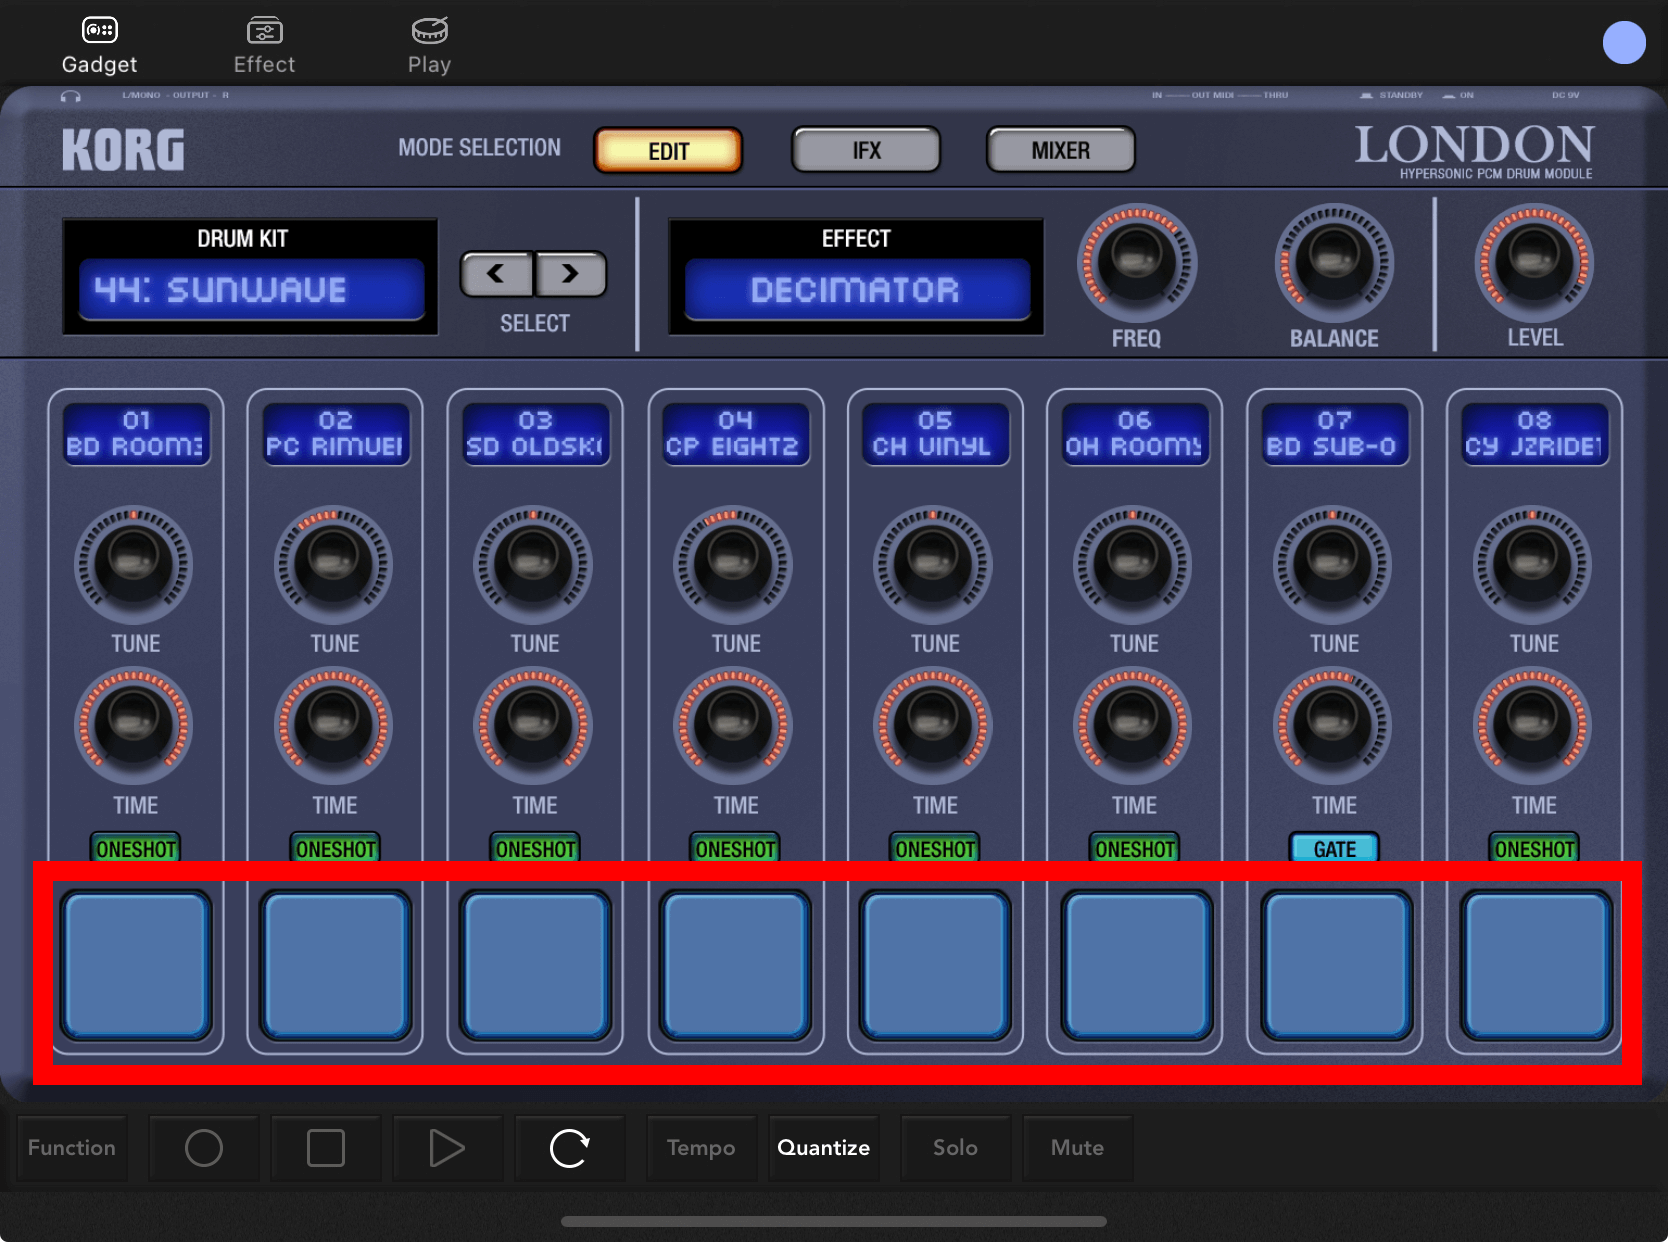
Task: Click TUNE knob of part 02
Action: (333, 564)
